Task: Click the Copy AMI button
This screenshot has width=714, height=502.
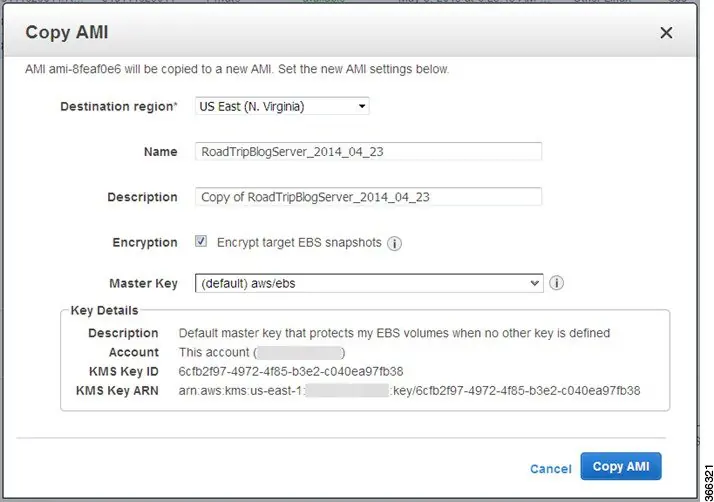Action: (x=621, y=466)
